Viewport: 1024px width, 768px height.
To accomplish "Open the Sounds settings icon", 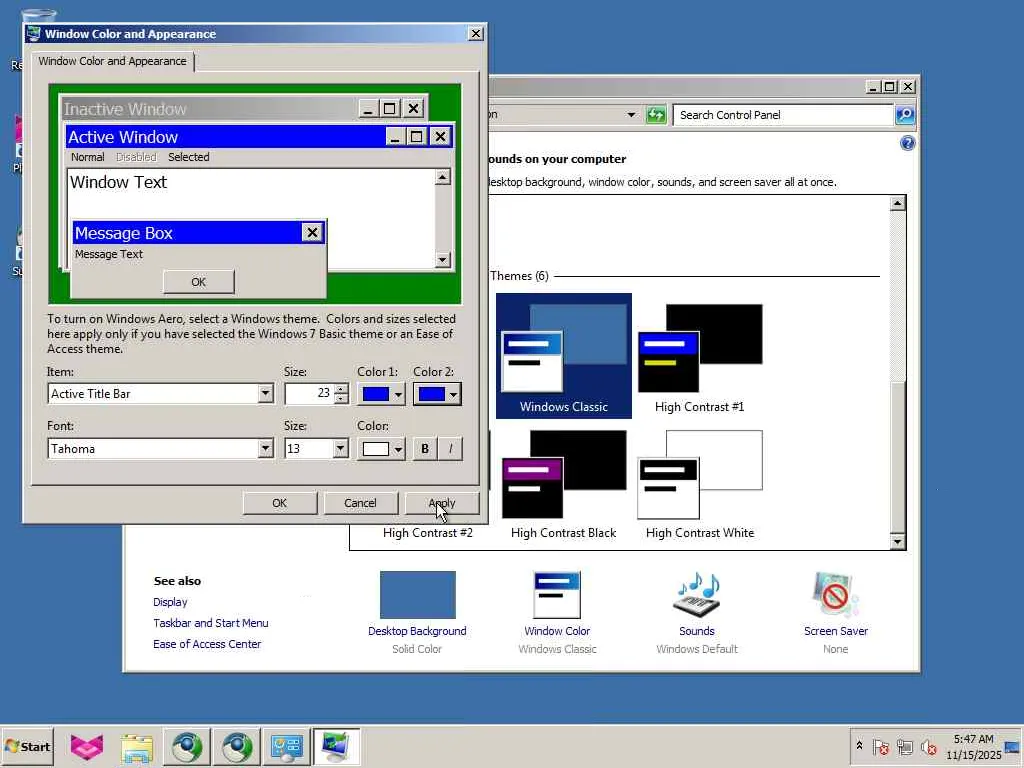I will pos(696,595).
